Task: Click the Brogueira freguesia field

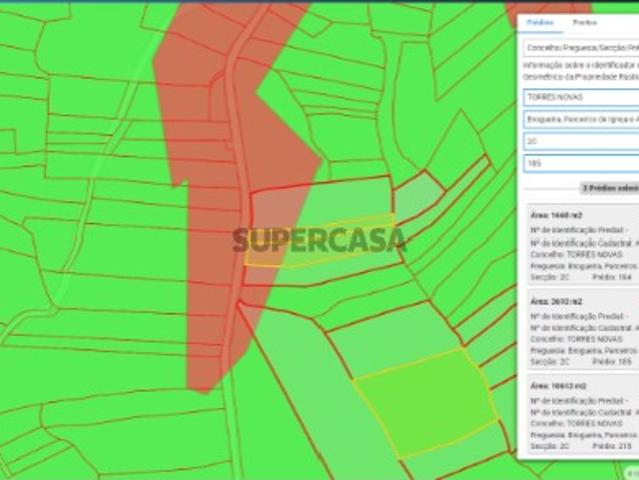Action: click(581, 119)
